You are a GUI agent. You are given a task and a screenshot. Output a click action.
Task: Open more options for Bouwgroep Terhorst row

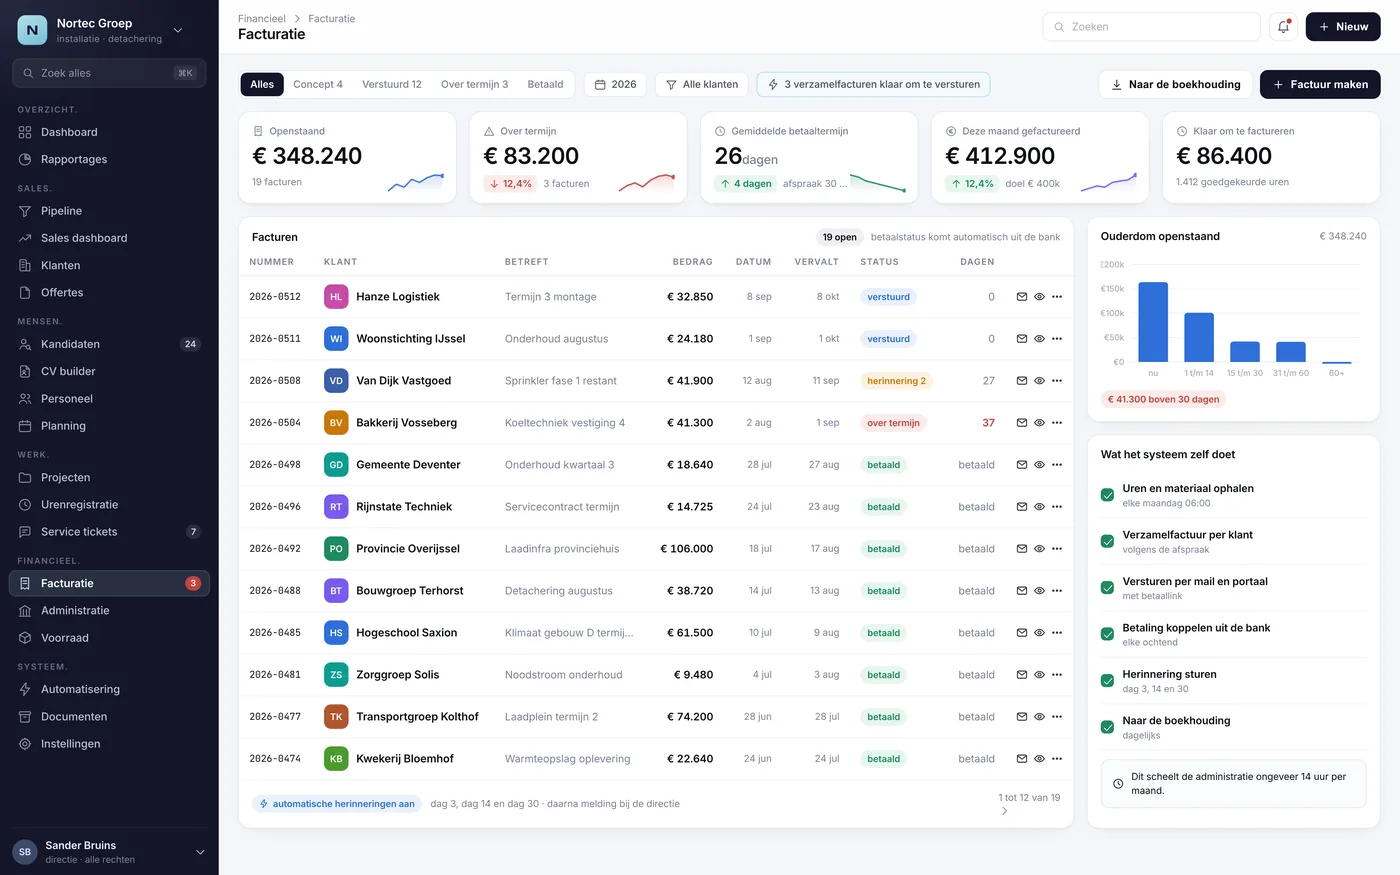tap(1057, 591)
